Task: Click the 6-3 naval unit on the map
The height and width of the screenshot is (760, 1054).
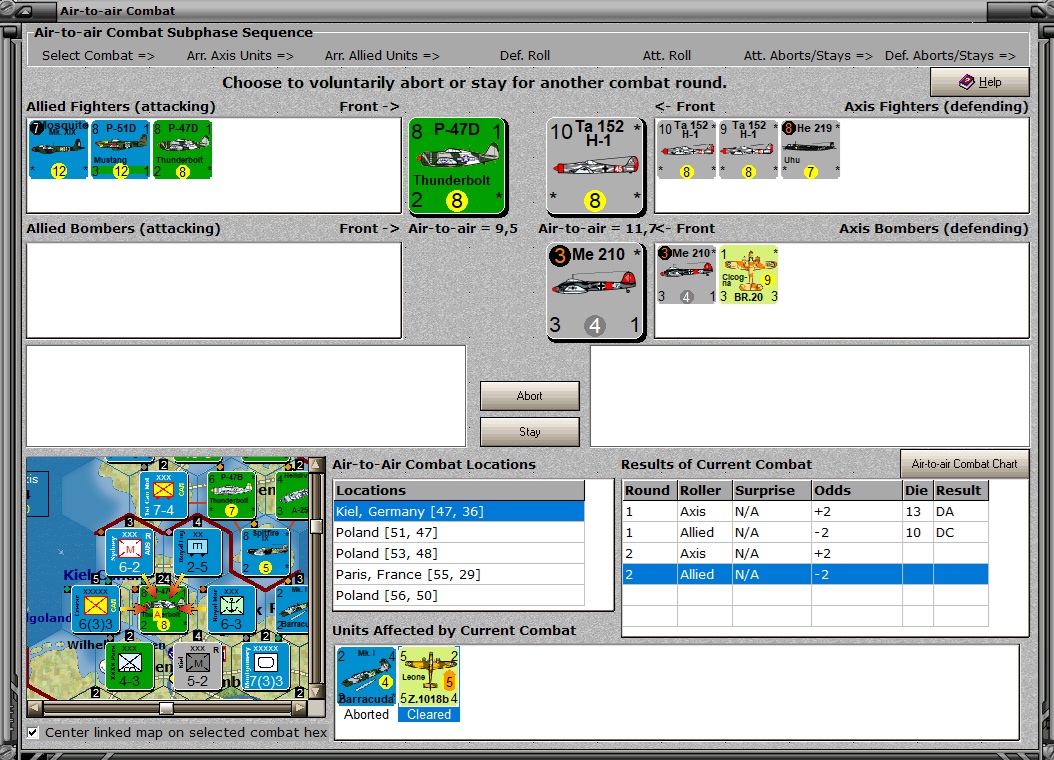Action: tap(231, 609)
